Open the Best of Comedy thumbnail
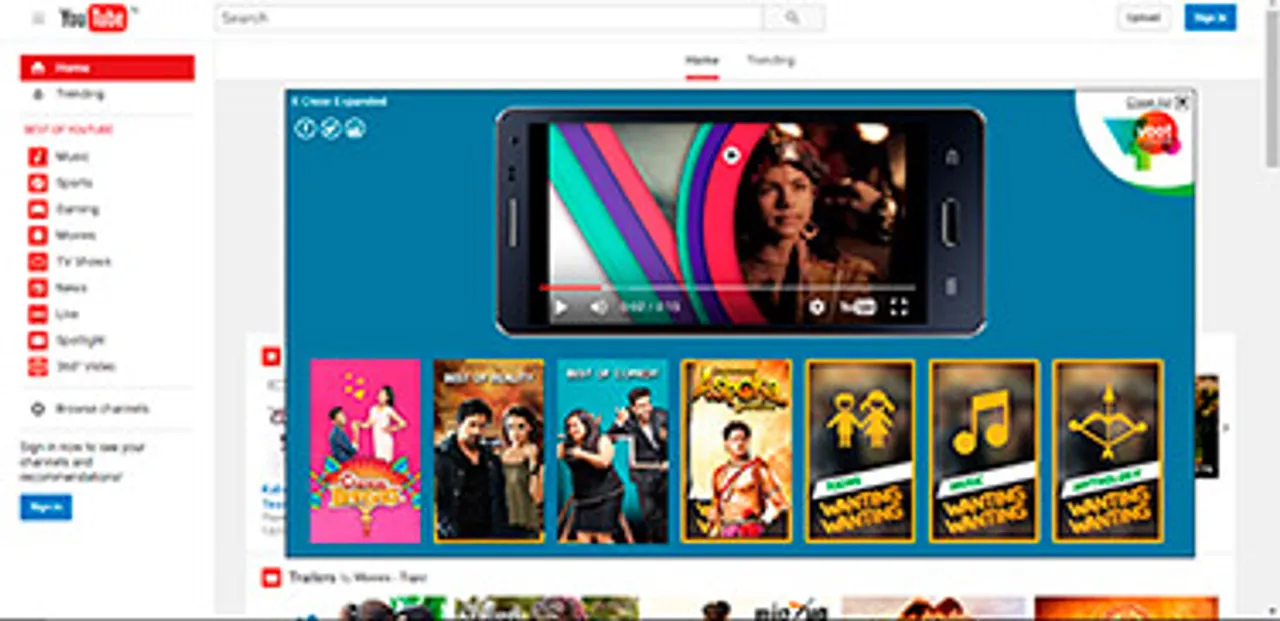This screenshot has height=621, width=1280. pos(612,451)
